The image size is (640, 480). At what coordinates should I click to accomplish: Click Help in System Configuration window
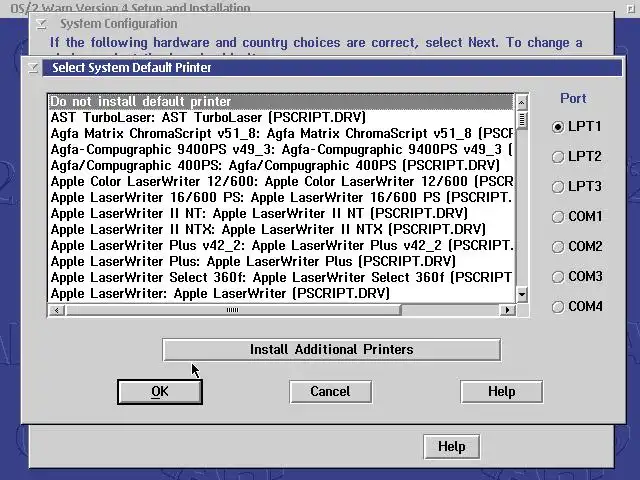[x=451, y=447]
